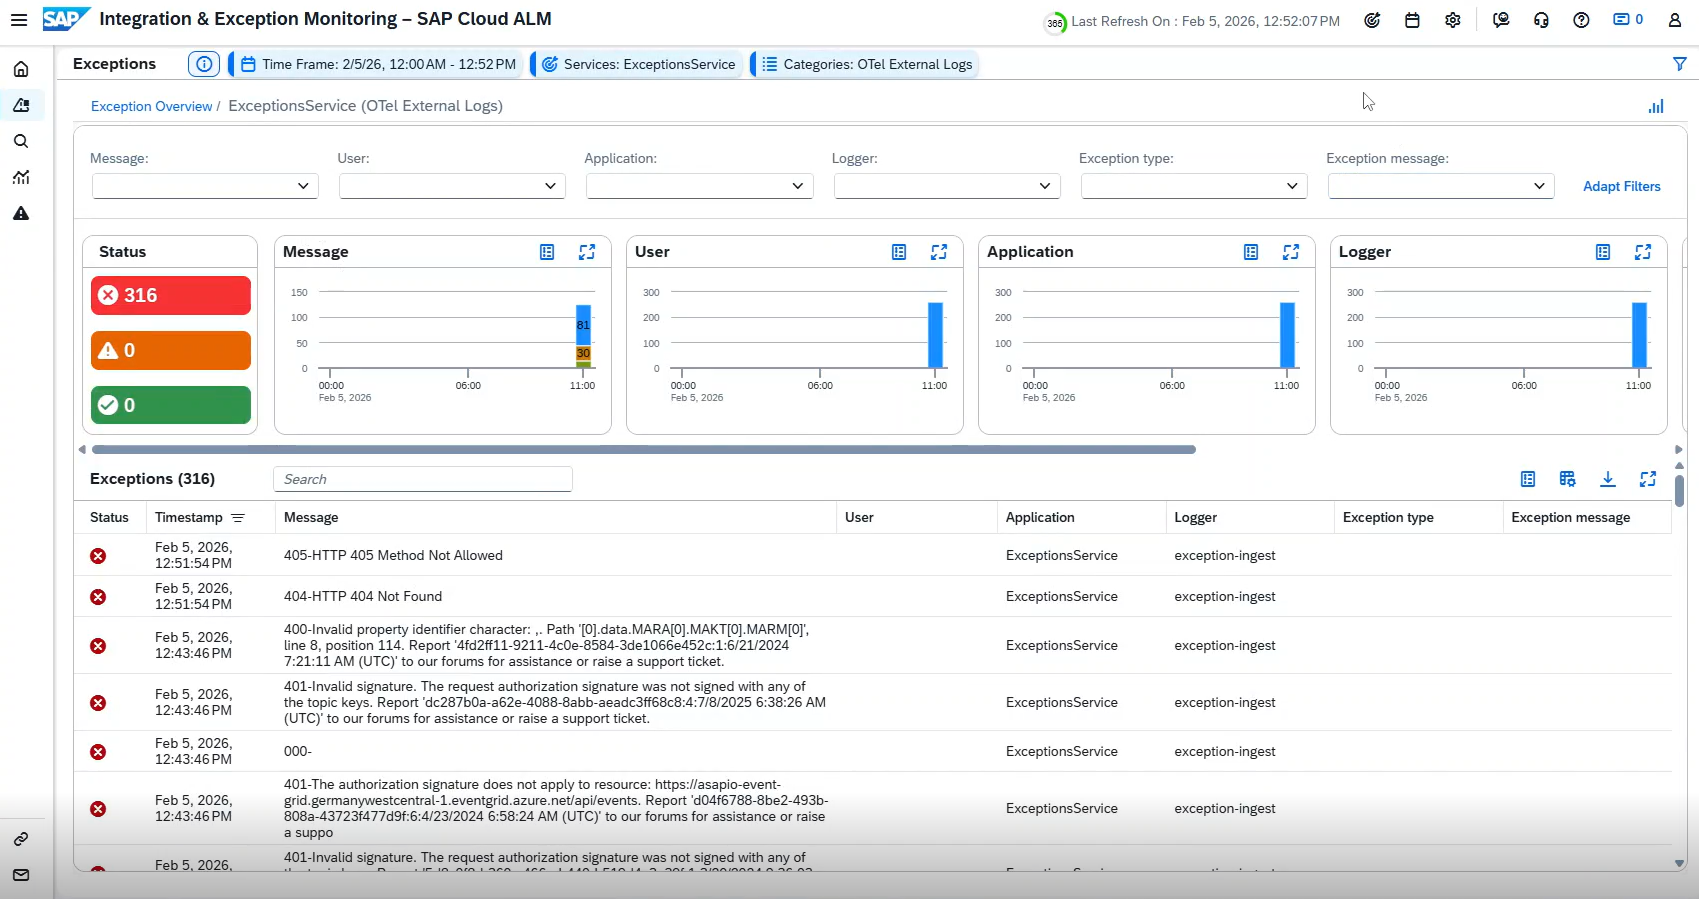Select the green success status tile
The image size is (1699, 899).
[x=171, y=405]
